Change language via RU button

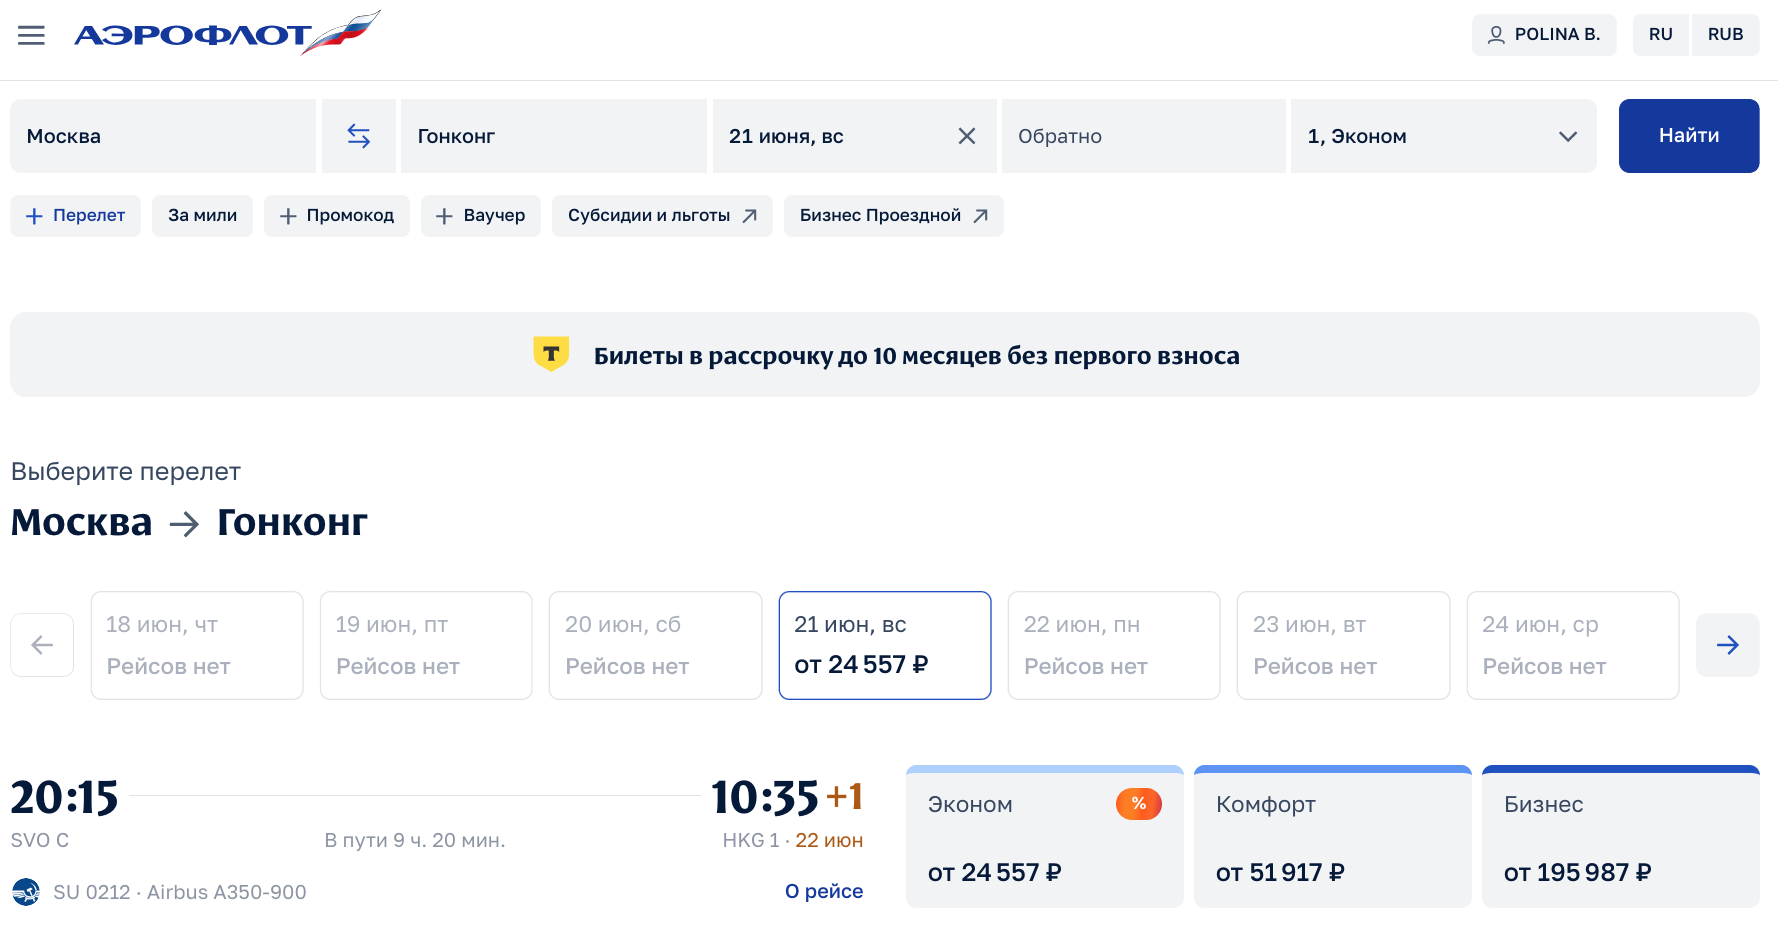(1660, 34)
